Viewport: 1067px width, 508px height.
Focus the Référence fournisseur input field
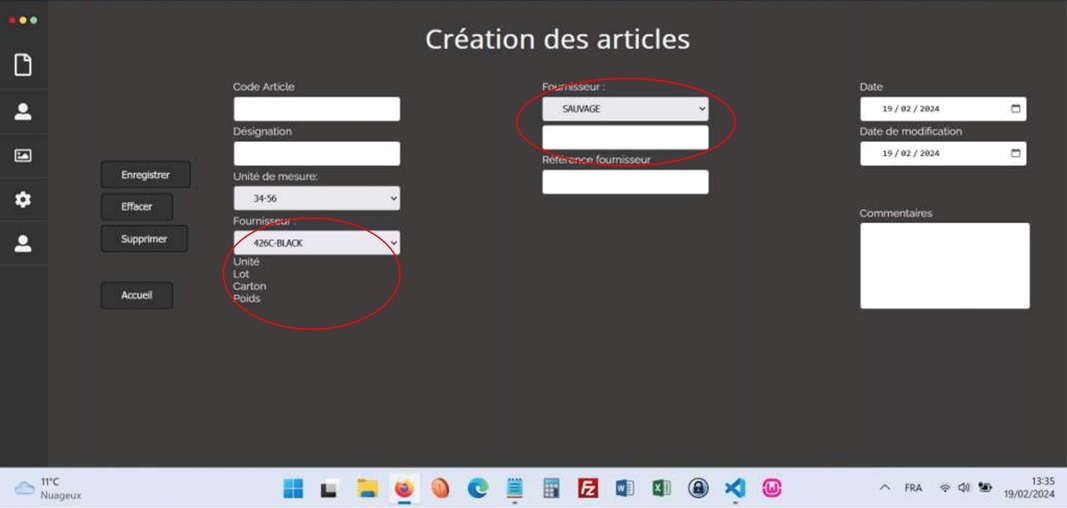(625, 182)
